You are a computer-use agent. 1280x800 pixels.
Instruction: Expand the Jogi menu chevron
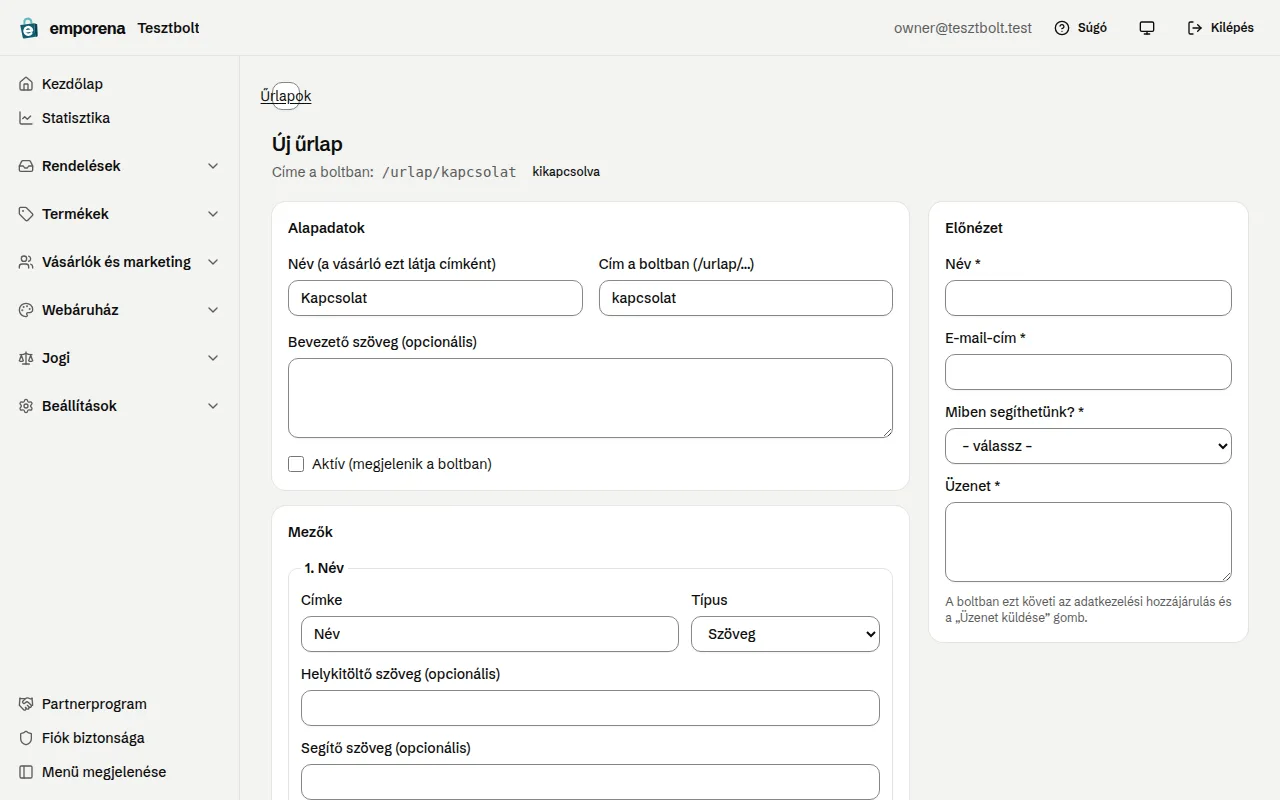click(213, 358)
